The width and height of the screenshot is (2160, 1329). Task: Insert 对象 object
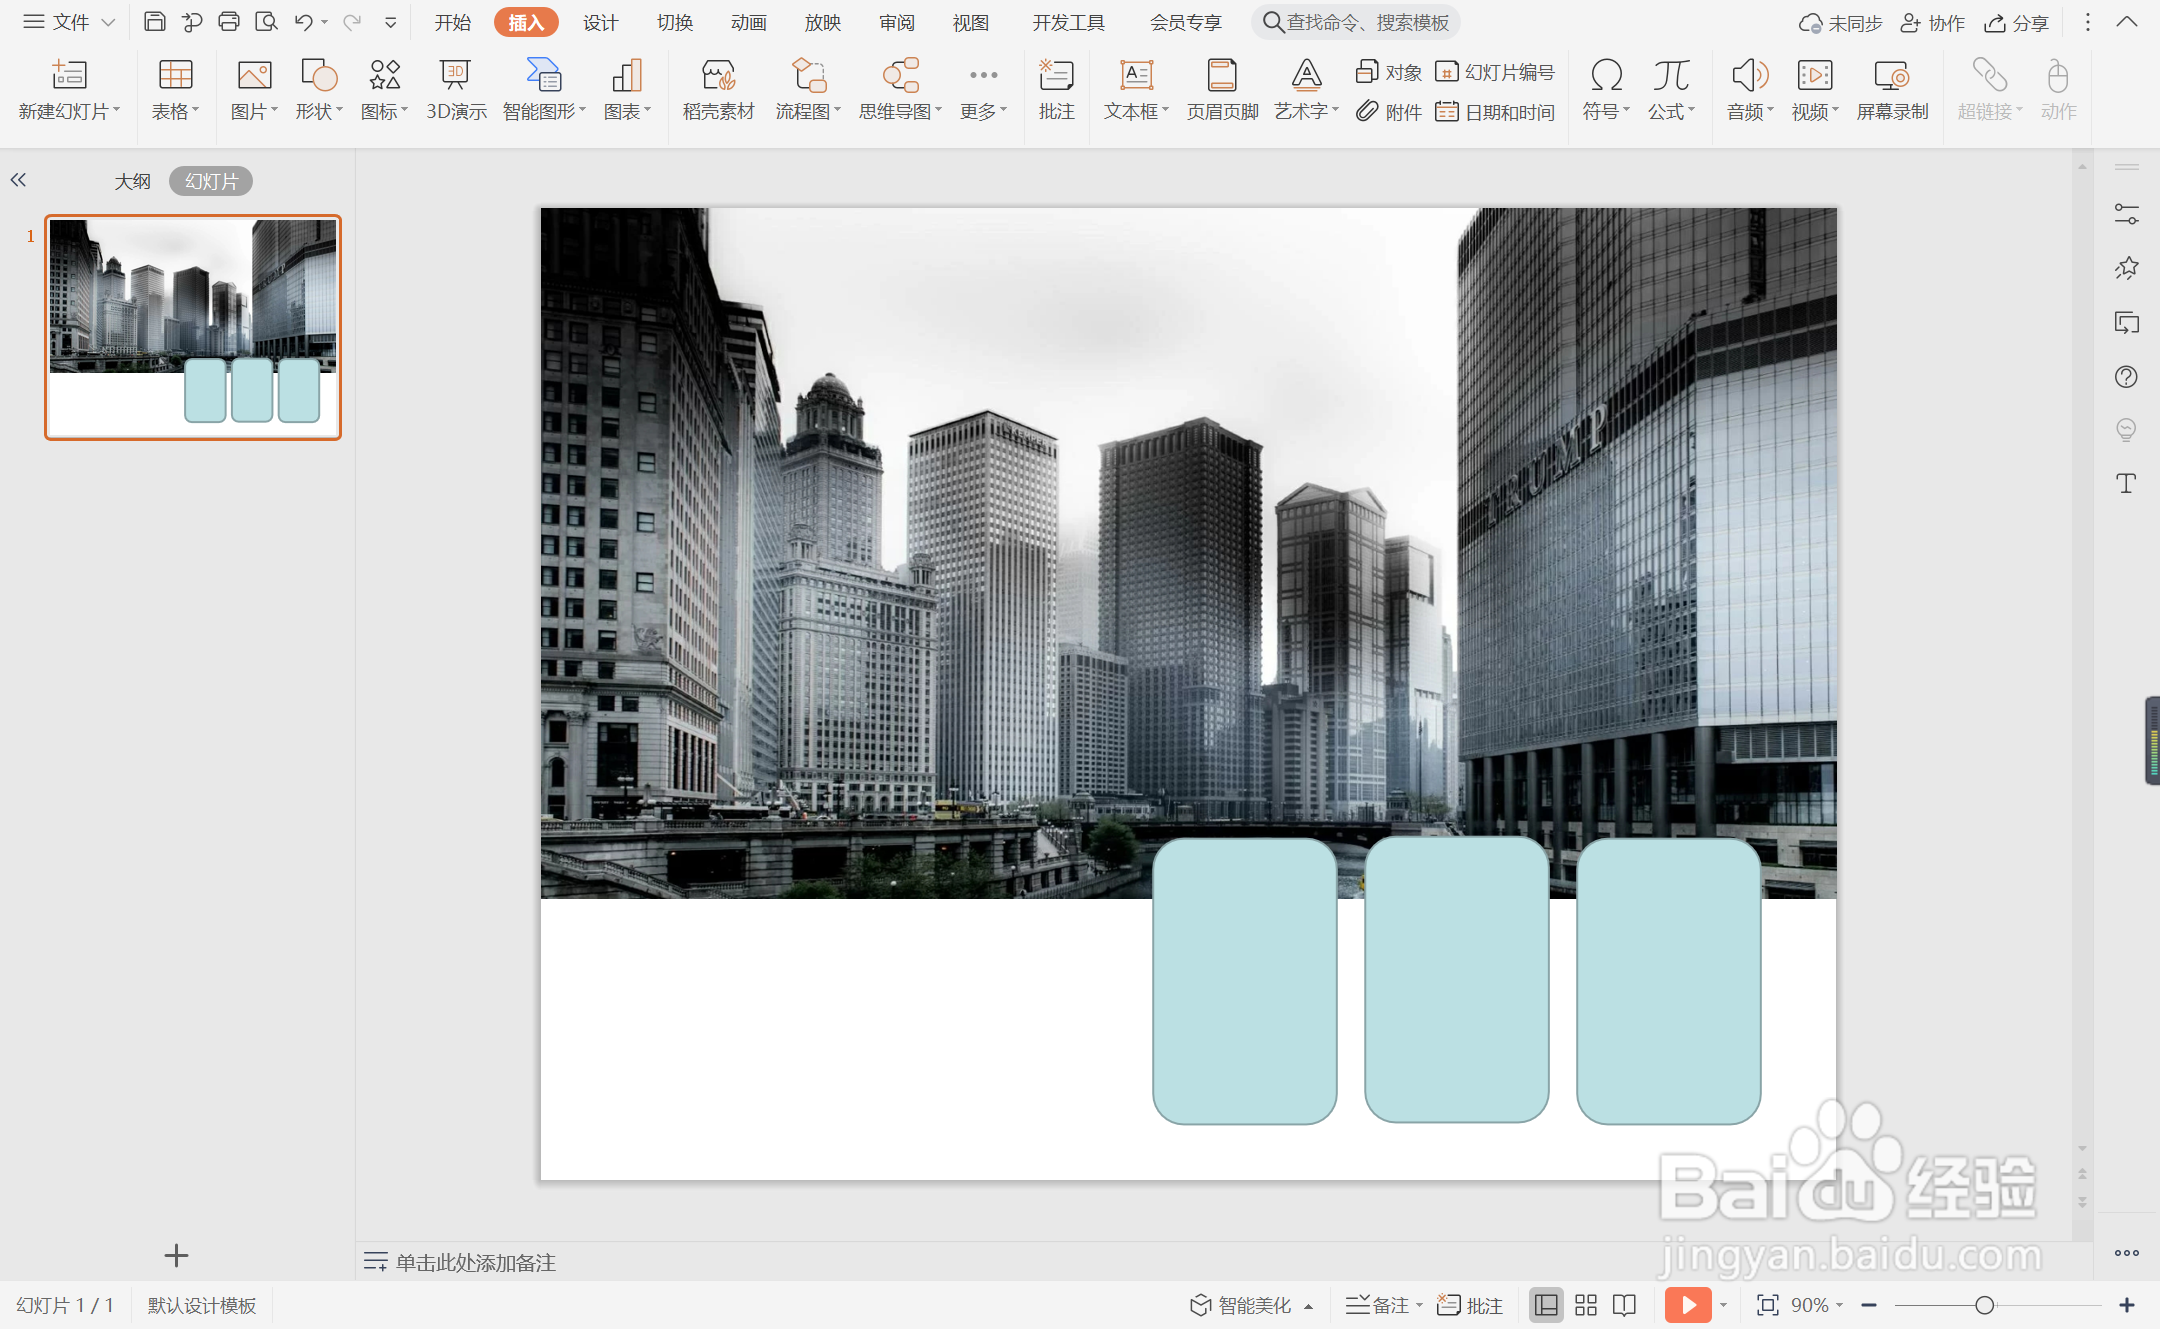click(1388, 72)
